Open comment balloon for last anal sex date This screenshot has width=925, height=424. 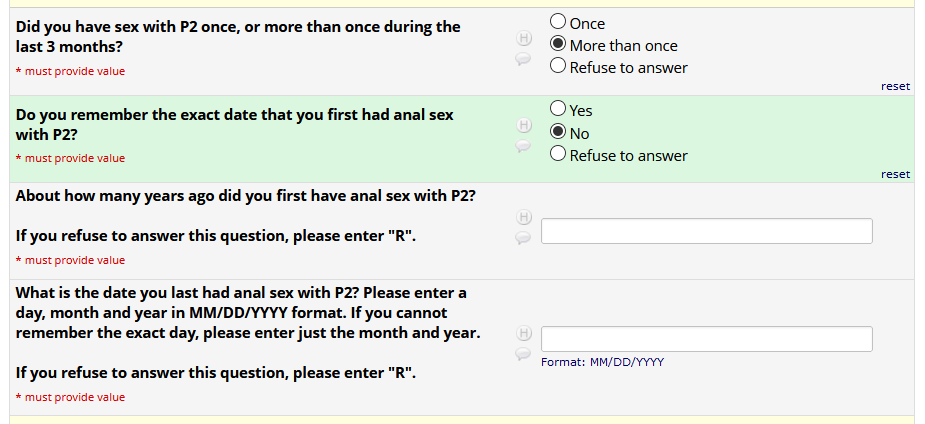click(x=521, y=354)
